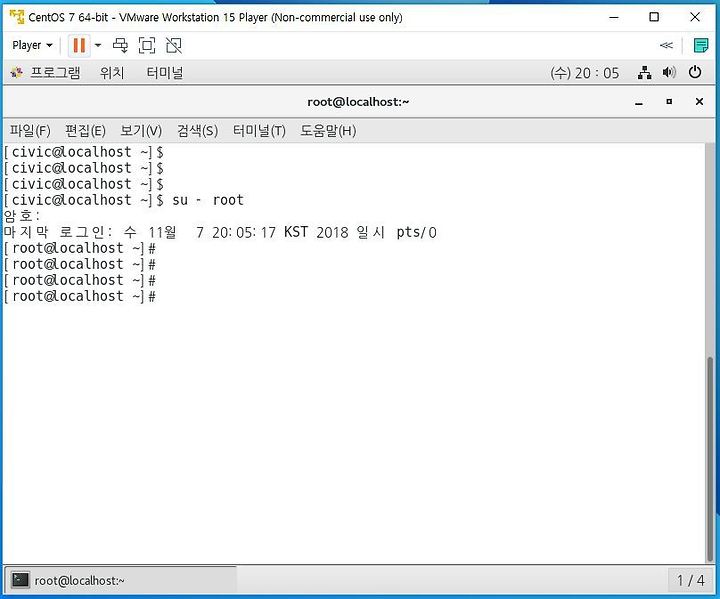Click the power icon in GNOME top bar
720x599 pixels.
point(695,72)
